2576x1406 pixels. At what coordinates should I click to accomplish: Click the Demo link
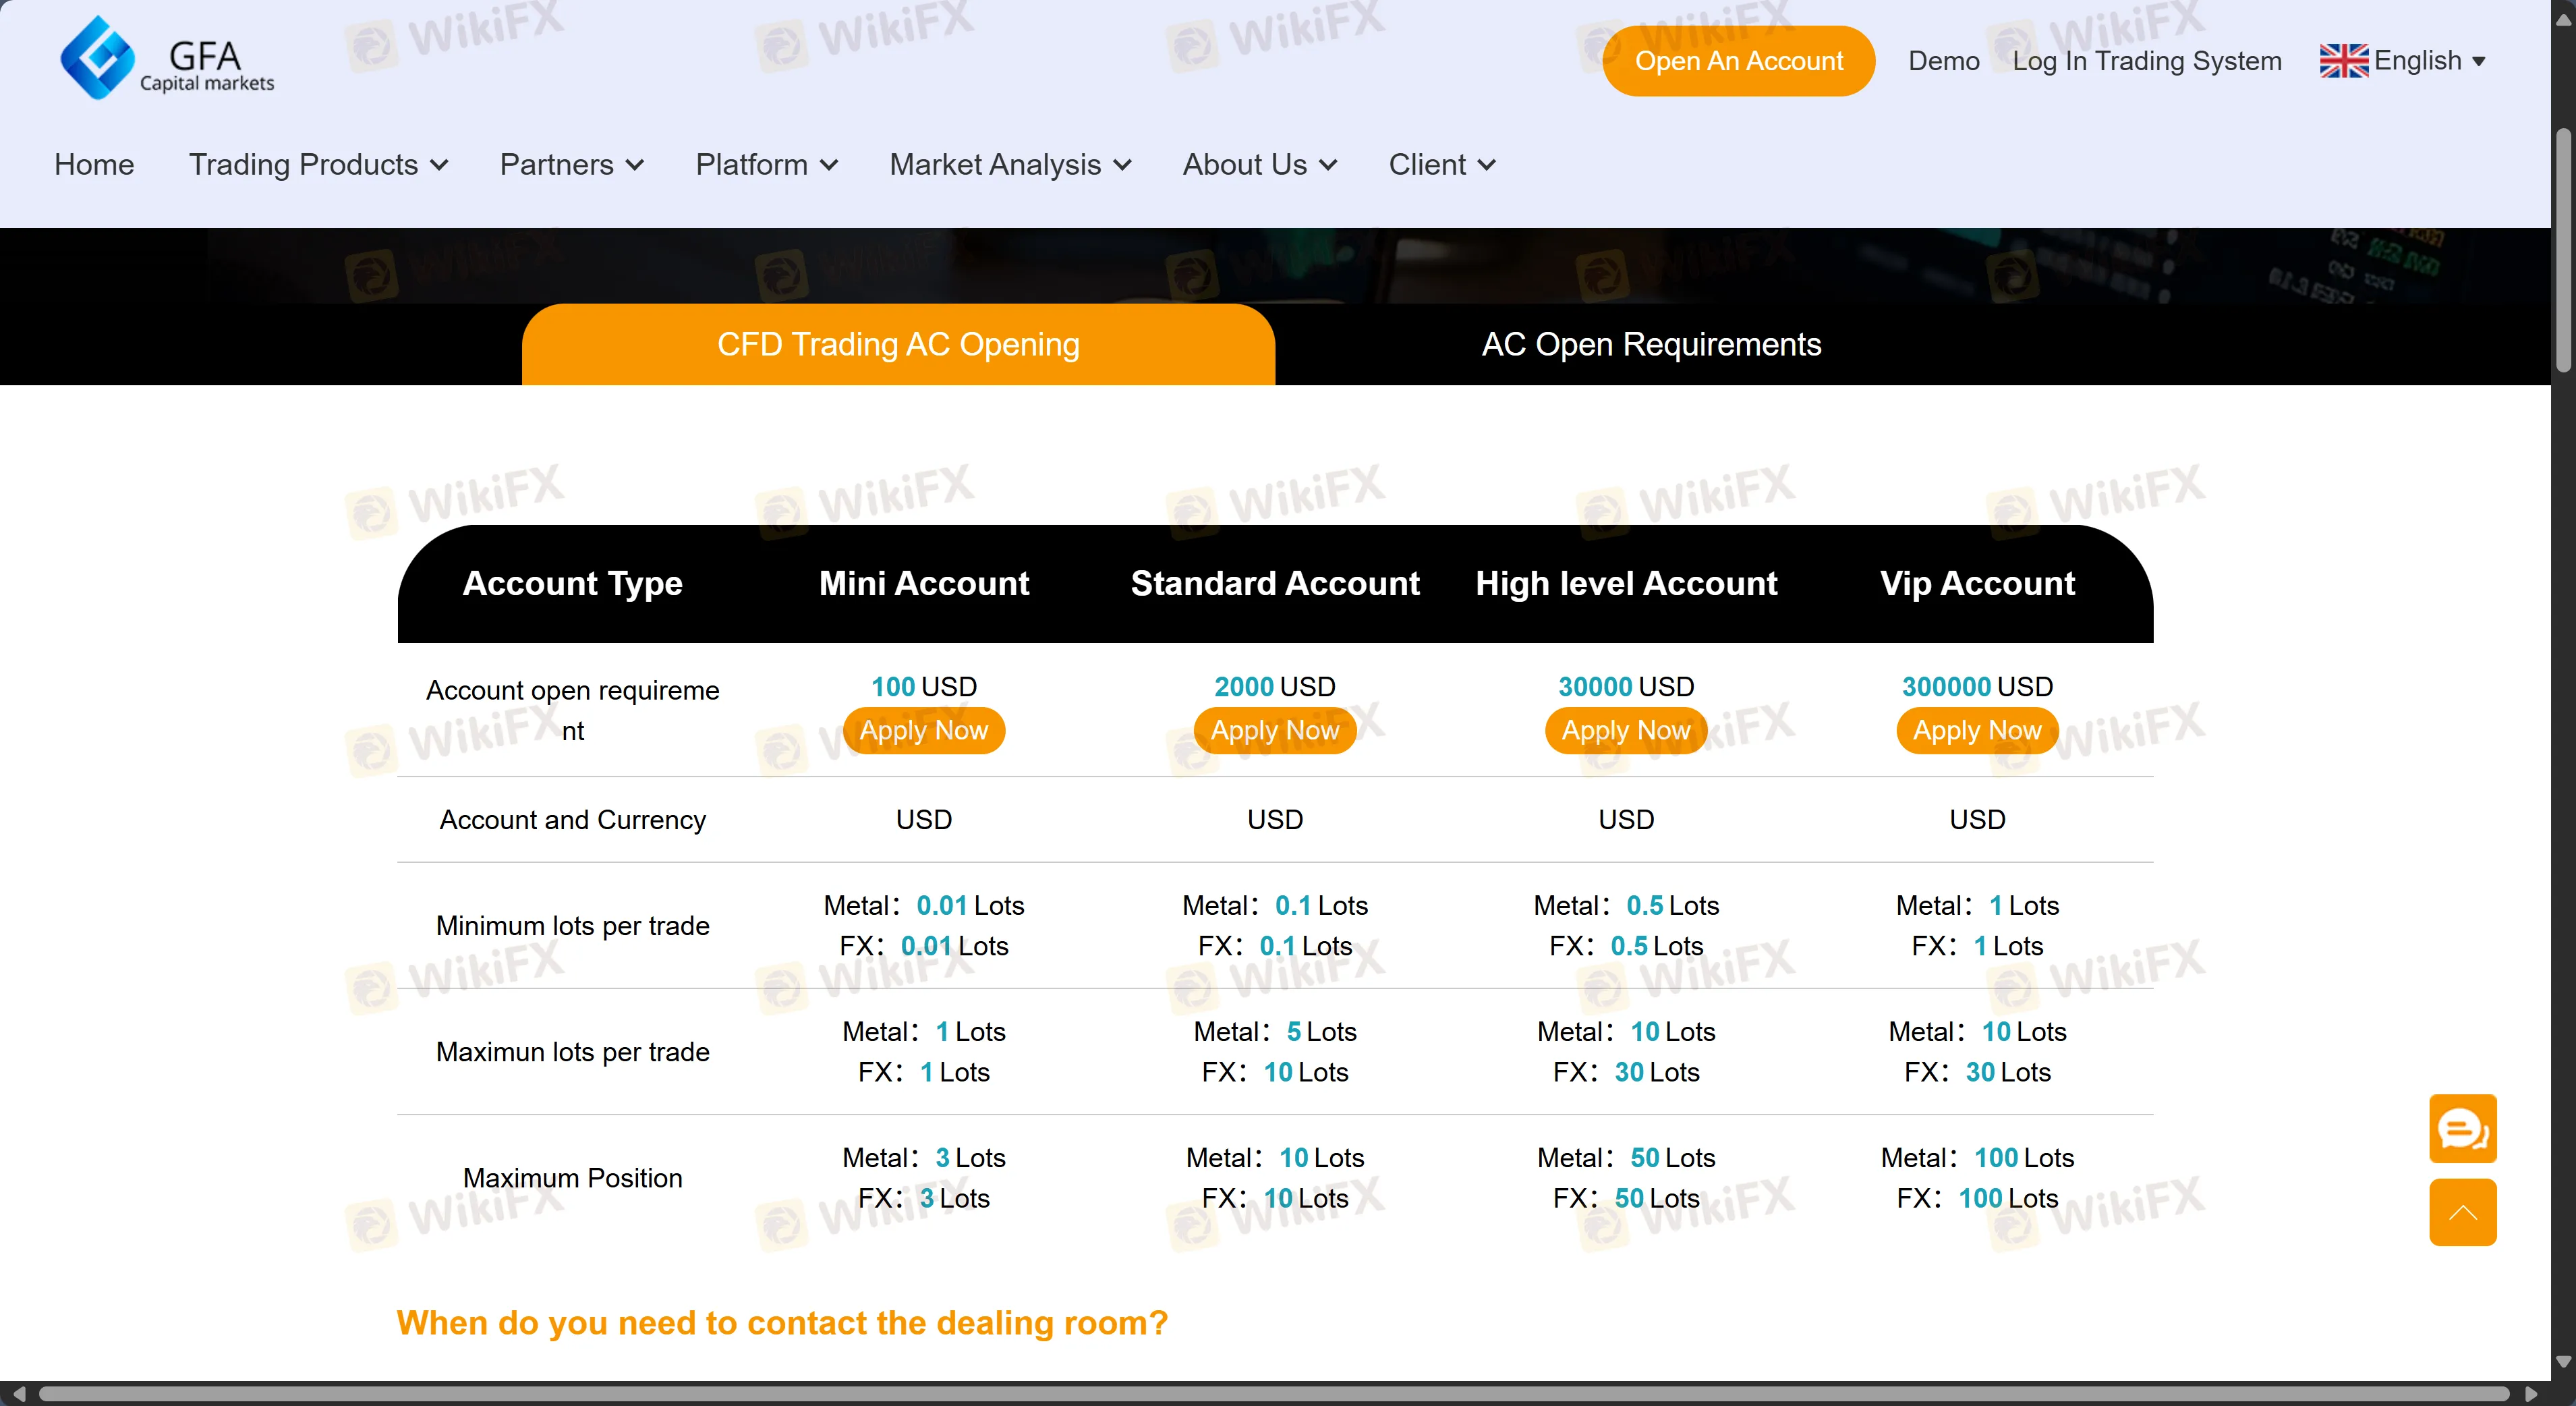coord(1943,60)
